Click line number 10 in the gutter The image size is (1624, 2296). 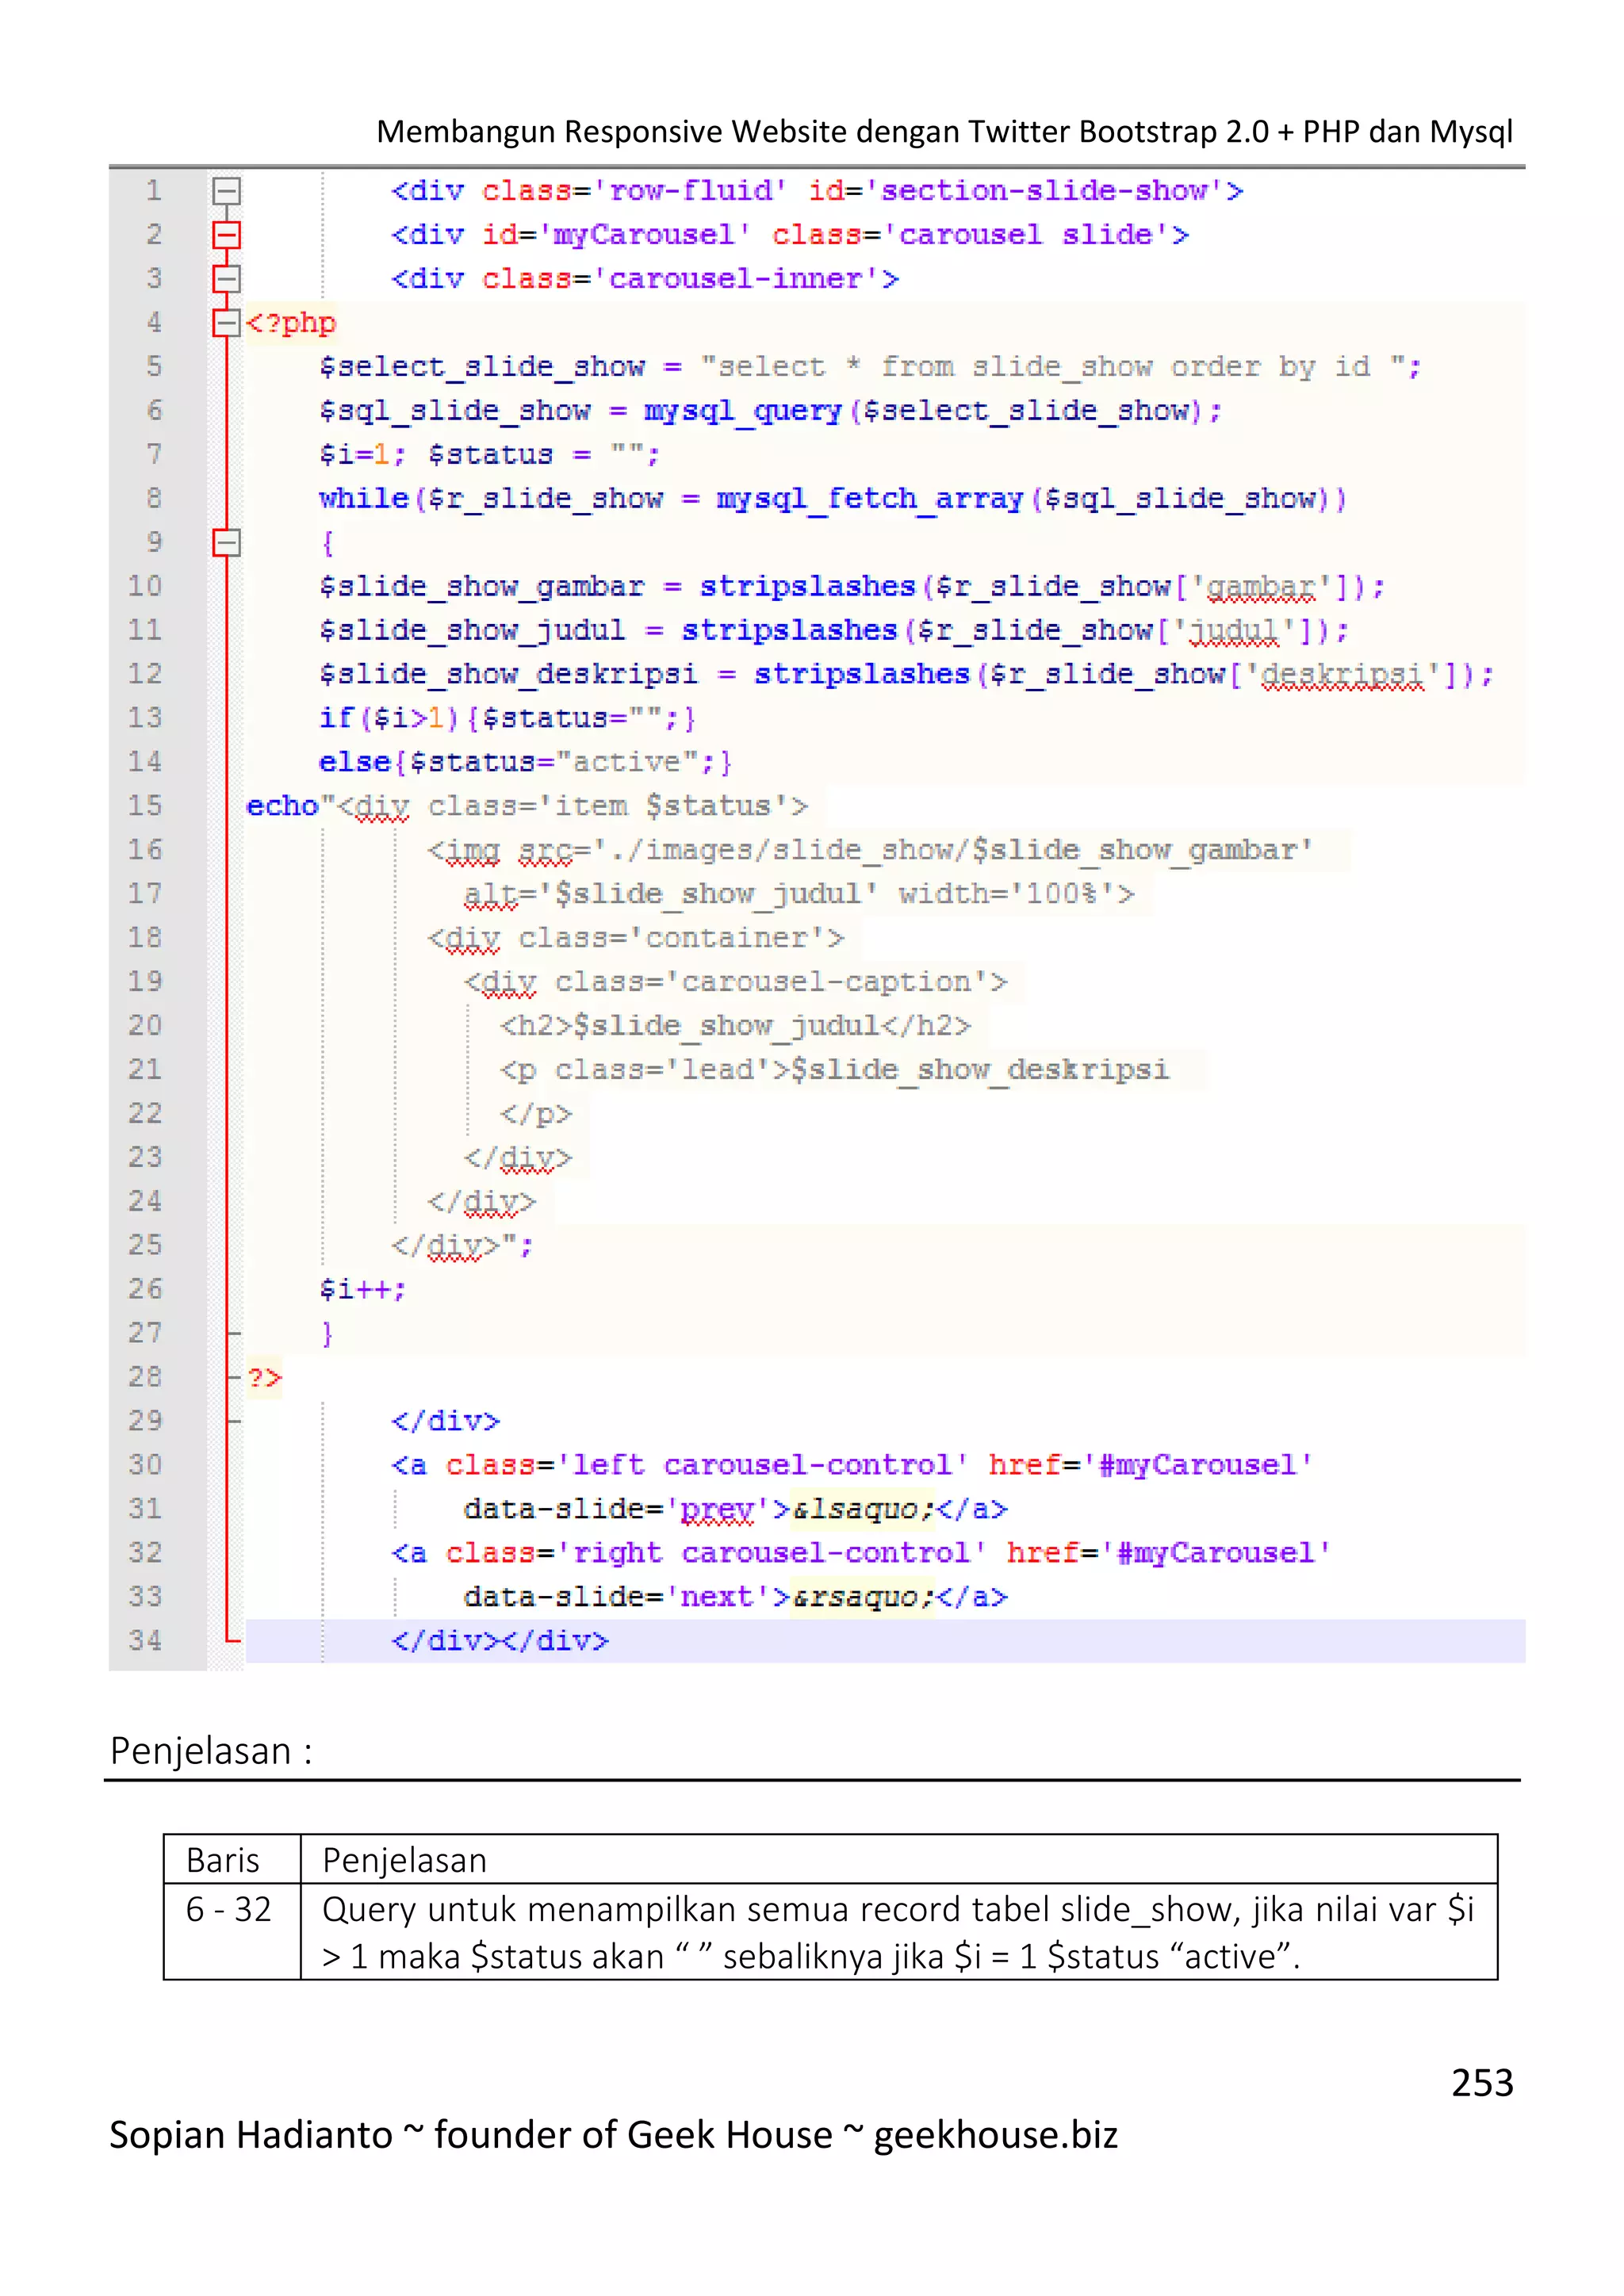click(x=145, y=586)
